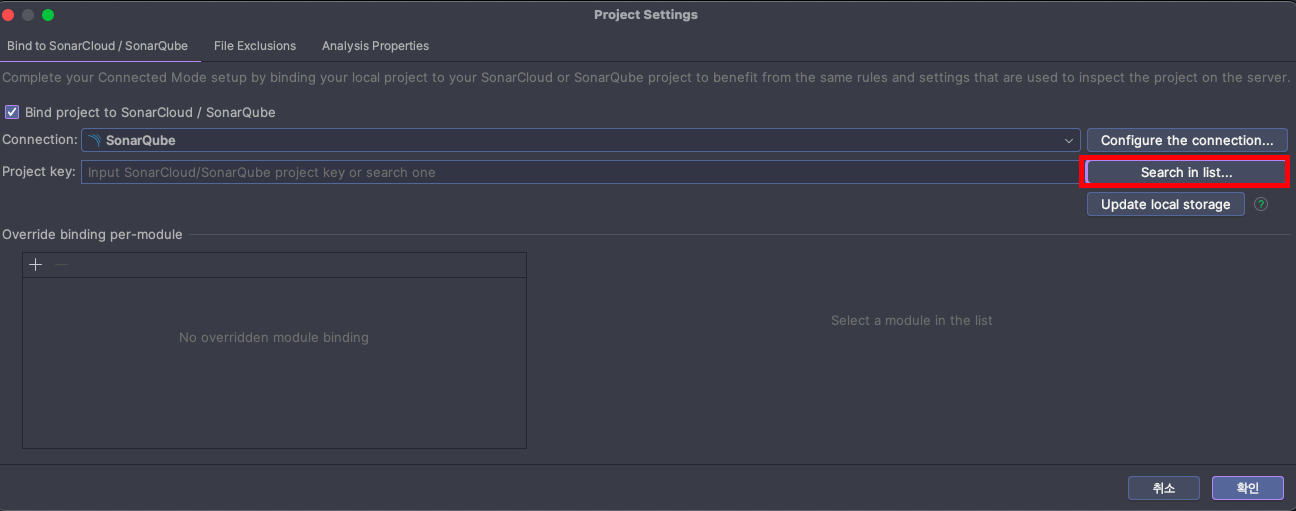This screenshot has height=511, width=1296.
Task: Confirm with the 확인 button
Action: (1247, 488)
